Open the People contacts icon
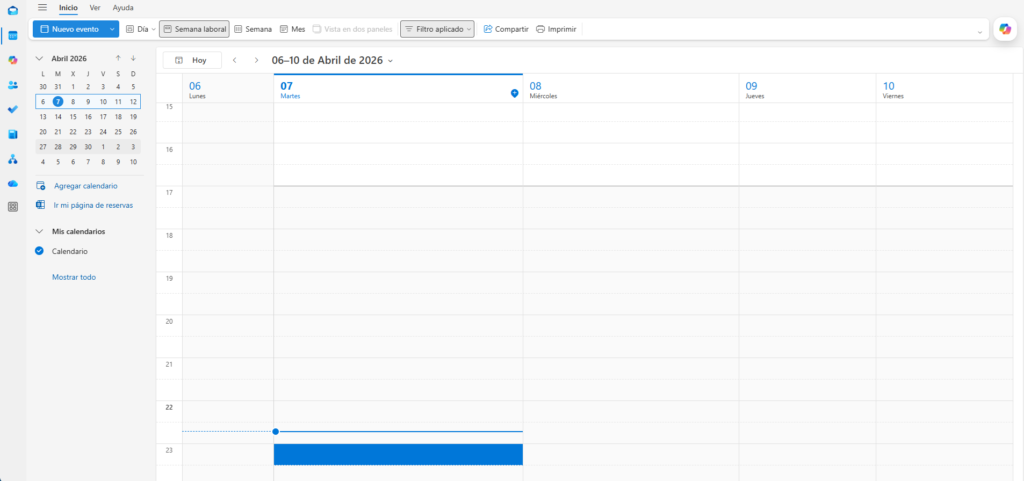Image resolution: width=1024 pixels, height=481 pixels. pos(12,84)
